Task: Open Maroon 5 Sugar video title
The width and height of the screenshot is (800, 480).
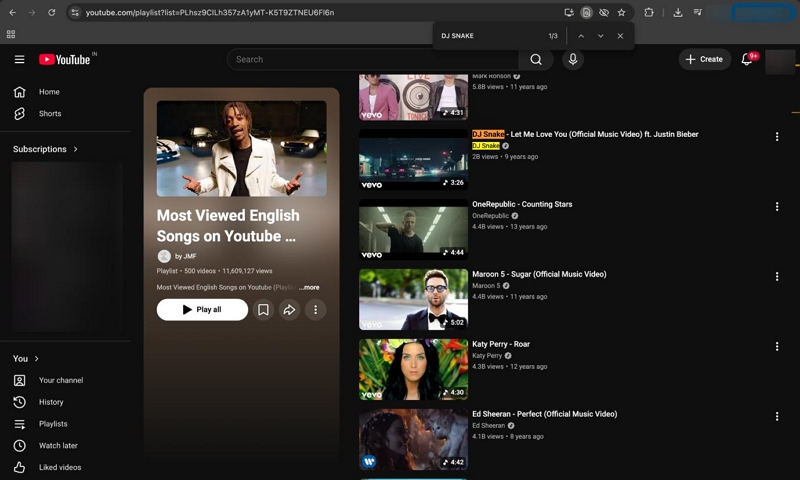Action: click(539, 274)
